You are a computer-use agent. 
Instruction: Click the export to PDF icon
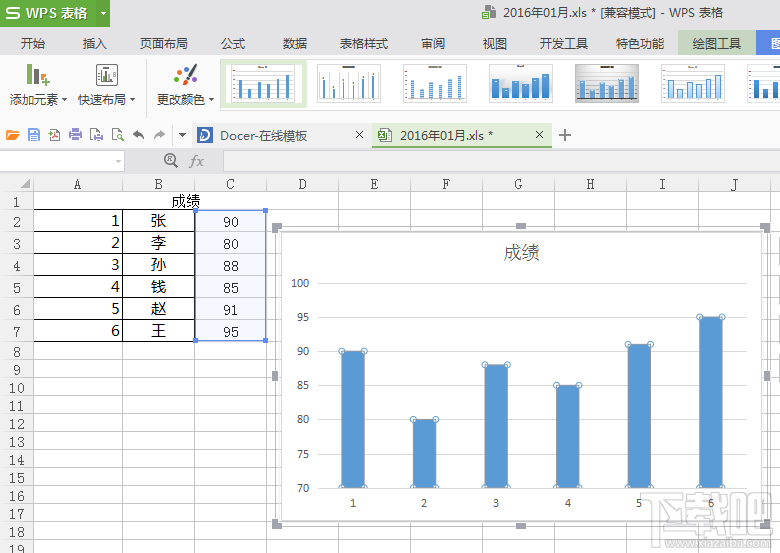point(54,135)
